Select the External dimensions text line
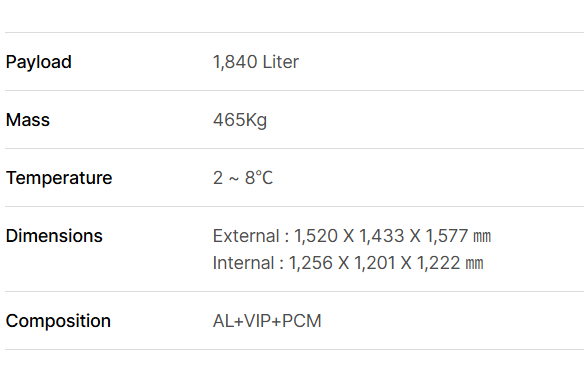The image size is (584, 374). coord(352,236)
